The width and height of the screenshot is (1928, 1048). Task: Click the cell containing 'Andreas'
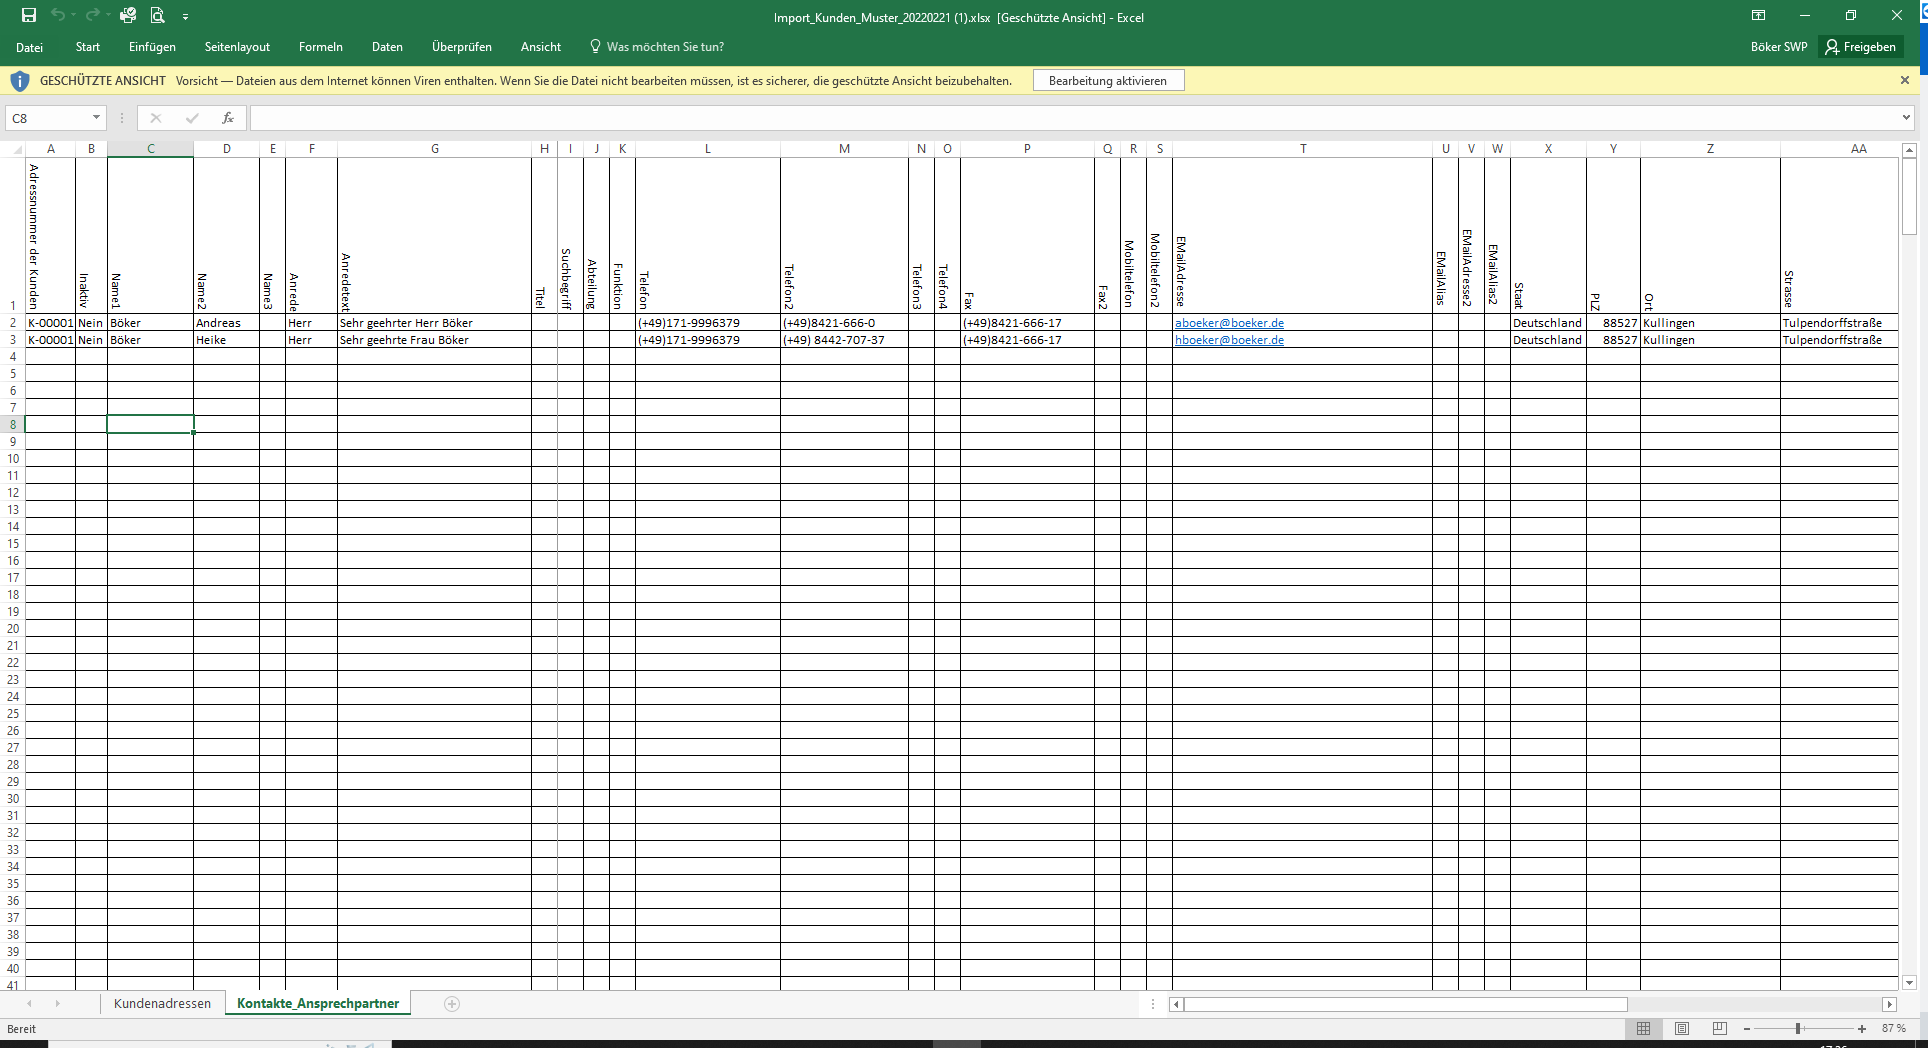(x=227, y=323)
